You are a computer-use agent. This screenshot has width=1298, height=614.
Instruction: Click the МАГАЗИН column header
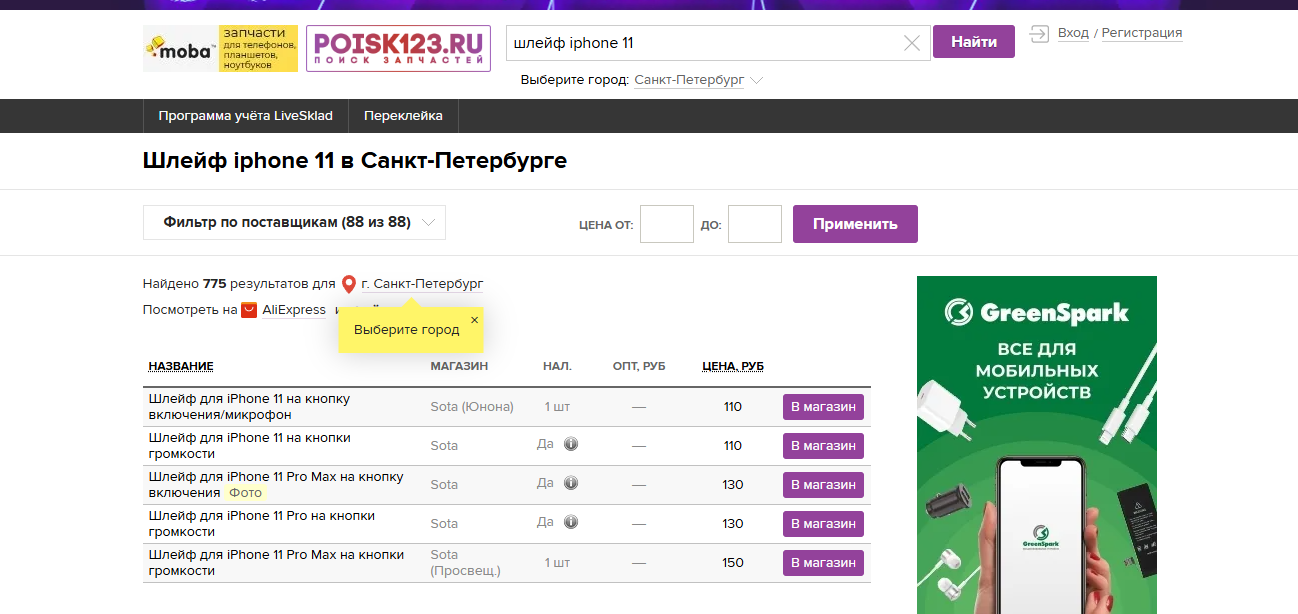pos(459,366)
